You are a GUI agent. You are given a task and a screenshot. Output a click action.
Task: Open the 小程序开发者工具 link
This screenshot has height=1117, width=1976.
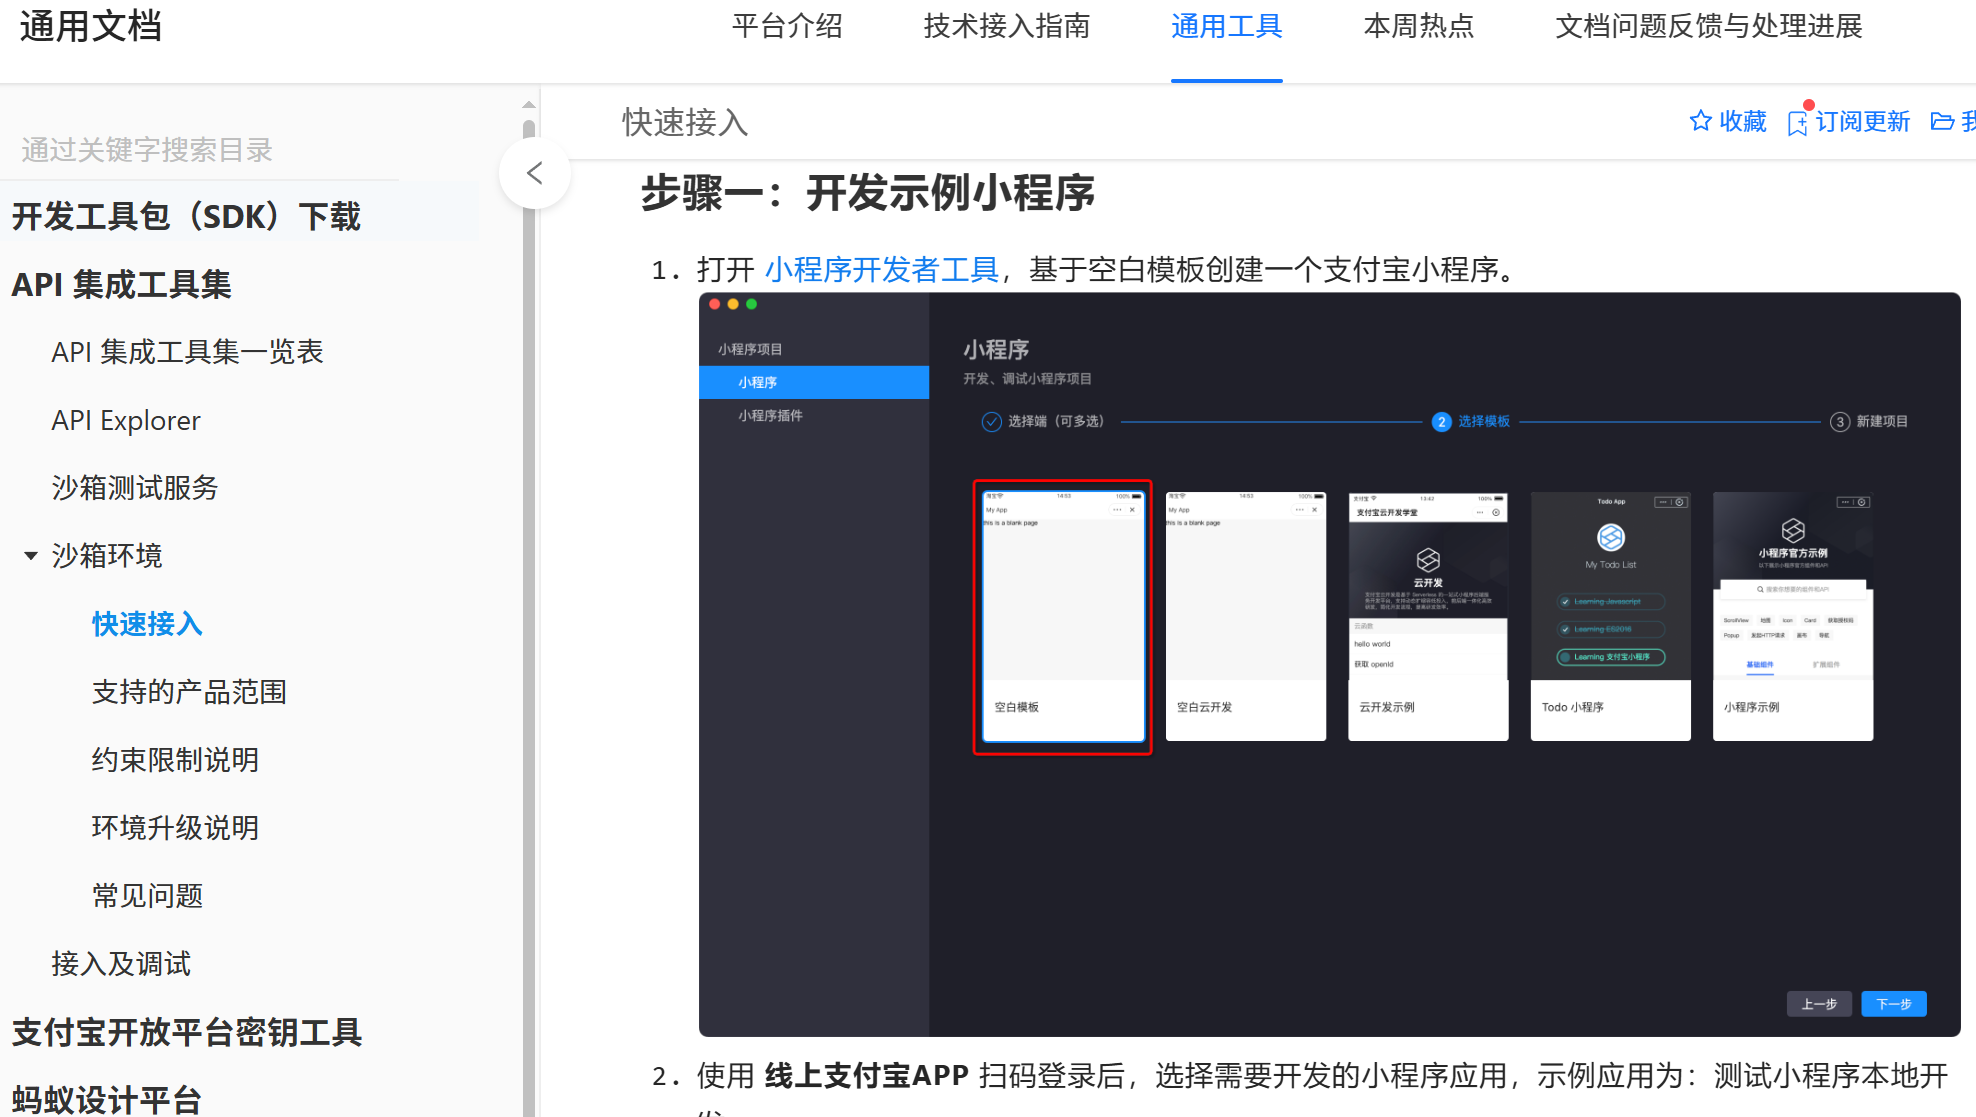point(882,269)
